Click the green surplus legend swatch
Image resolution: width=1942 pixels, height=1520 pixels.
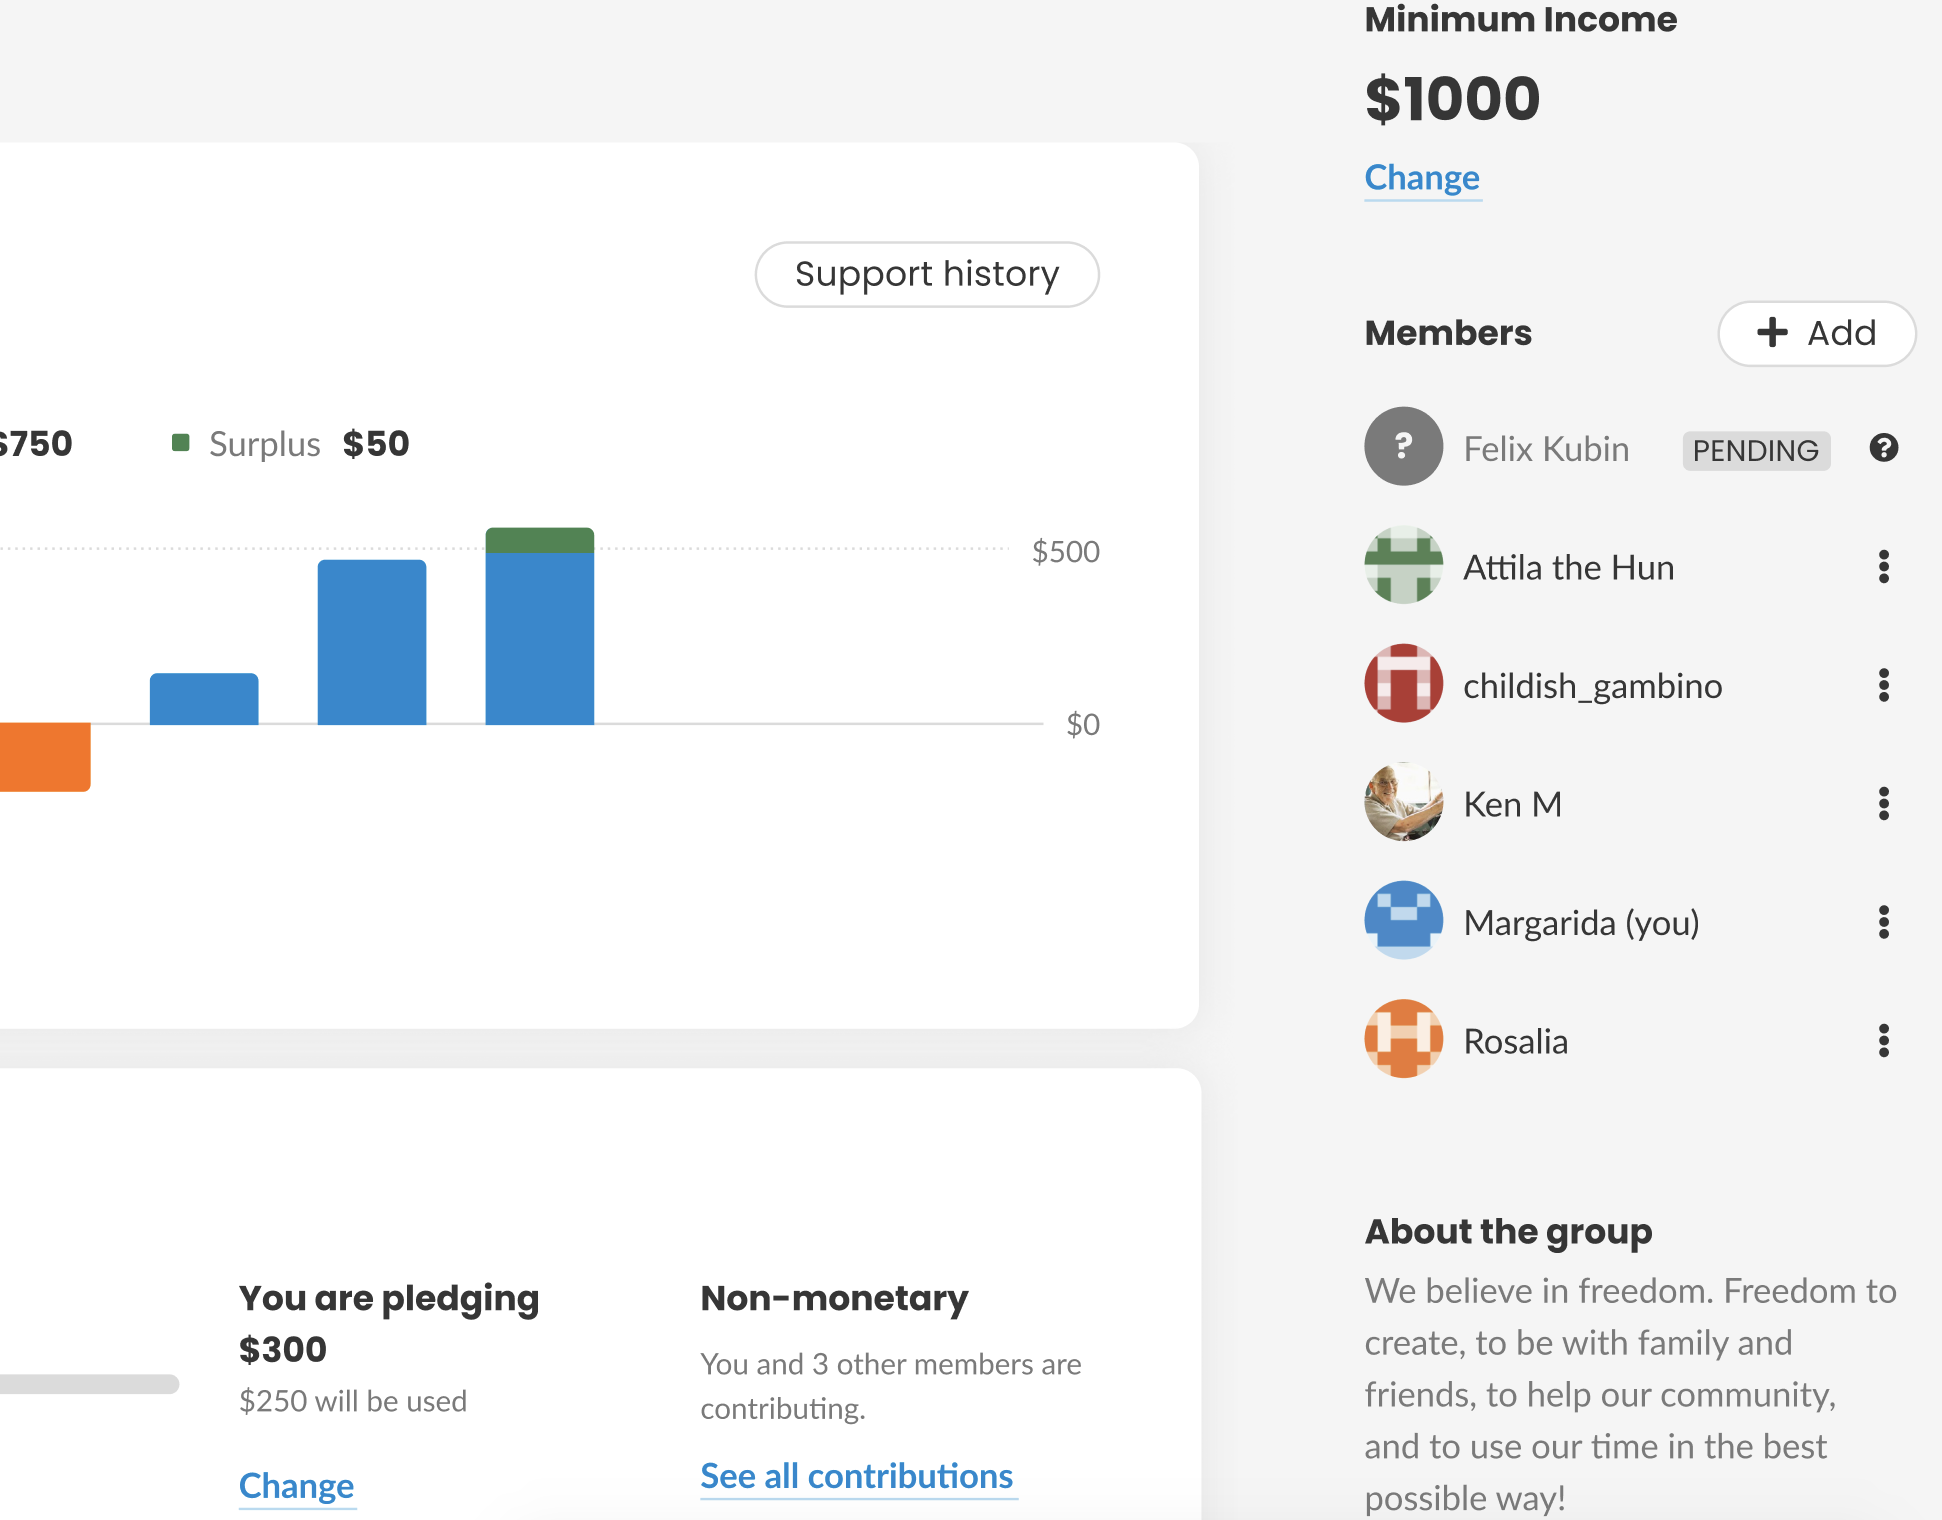(x=181, y=442)
